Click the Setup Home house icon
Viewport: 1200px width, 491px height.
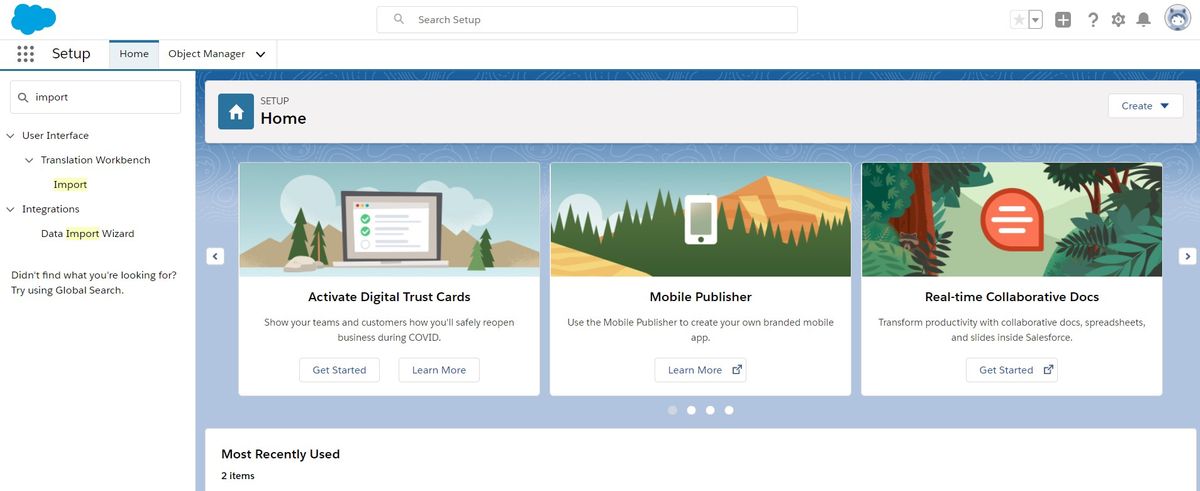(x=236, y=112)
